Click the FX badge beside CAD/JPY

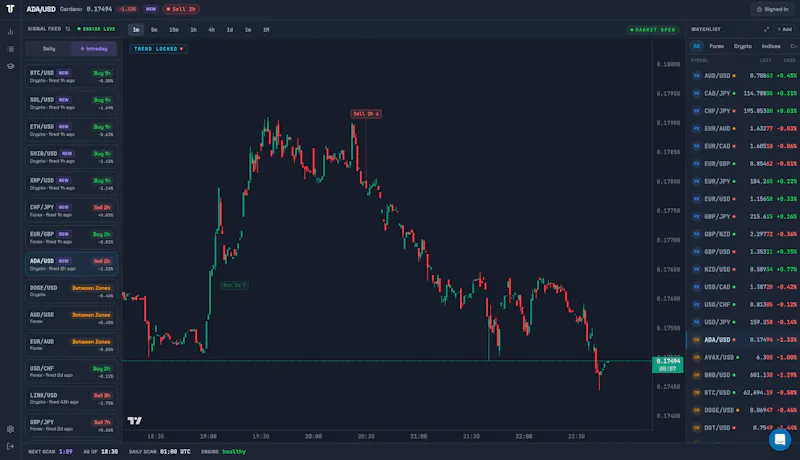pos(696,93)
